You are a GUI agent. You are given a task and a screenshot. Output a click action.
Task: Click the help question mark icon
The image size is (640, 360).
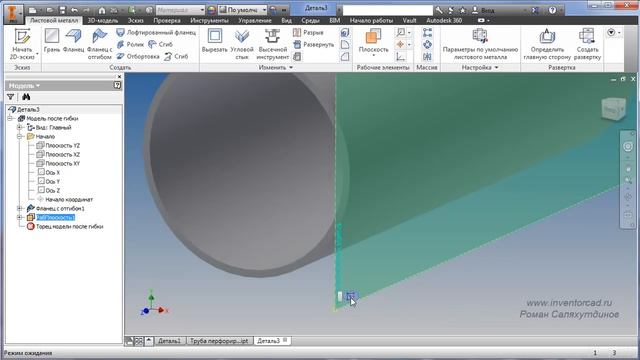click(x=552, y=9)
